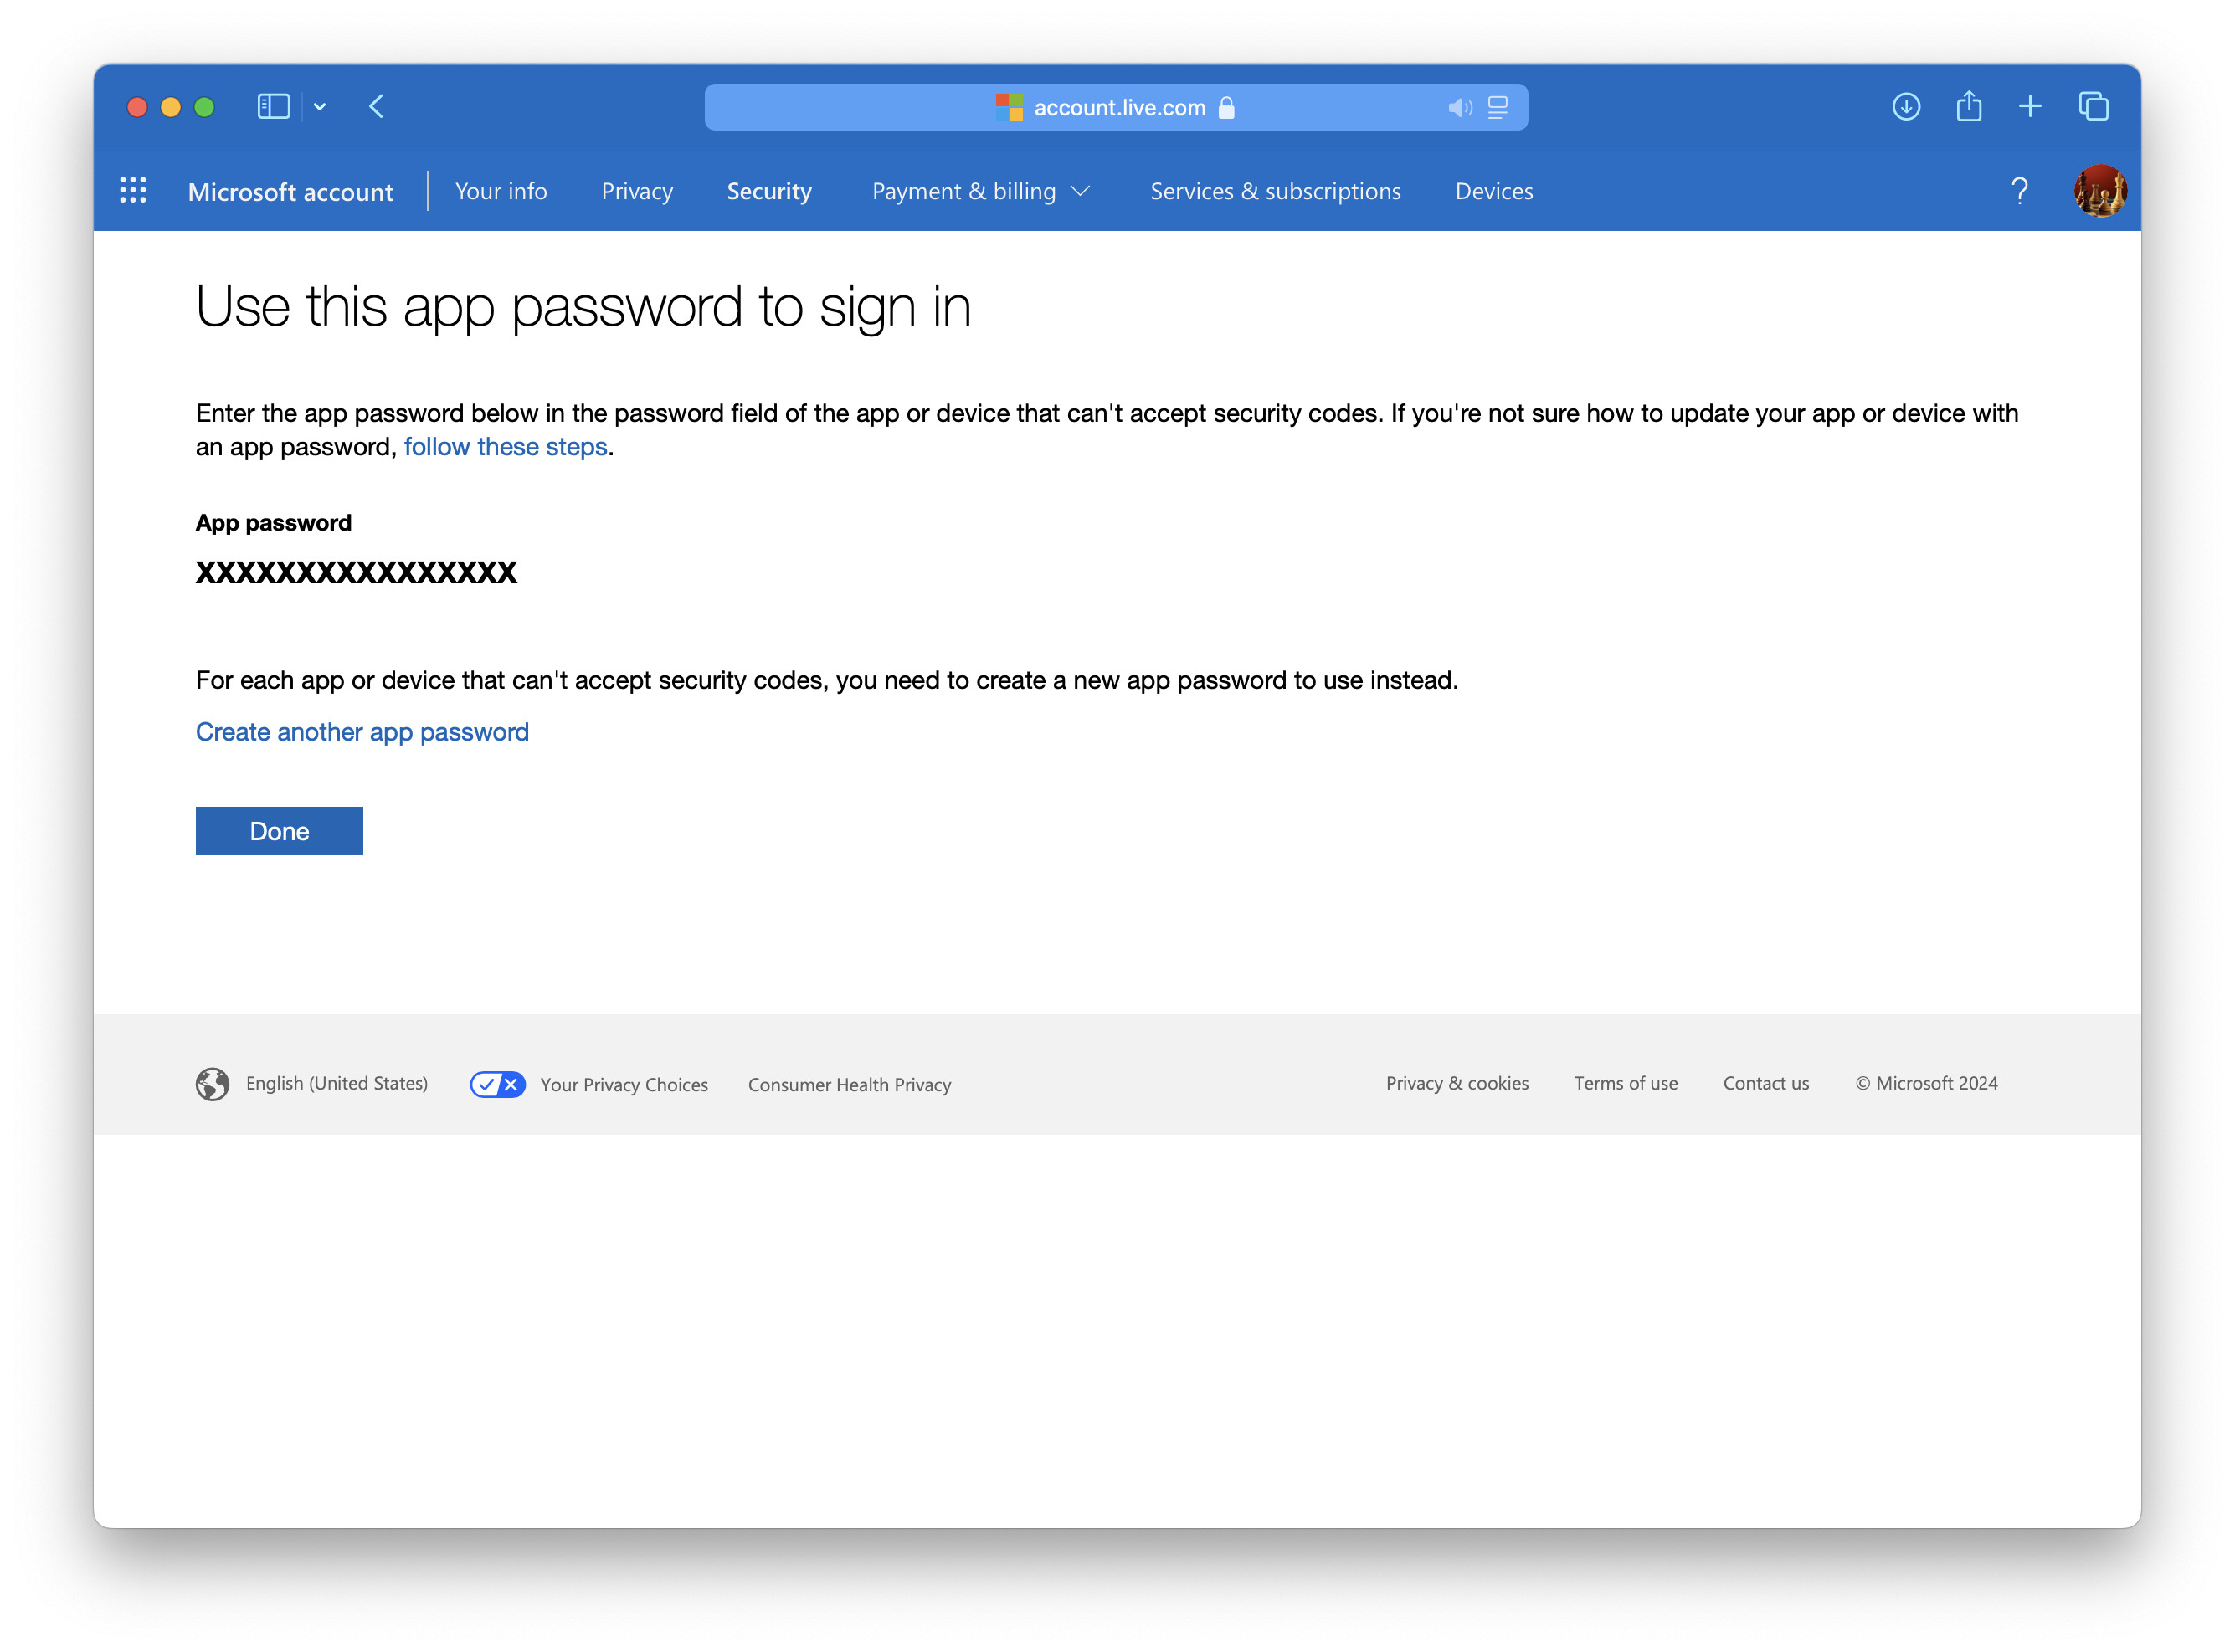Click the © Microsoft 2024 text
The width and height of the screenshot is (2235, 1652).
(x=1926, y=1082)
